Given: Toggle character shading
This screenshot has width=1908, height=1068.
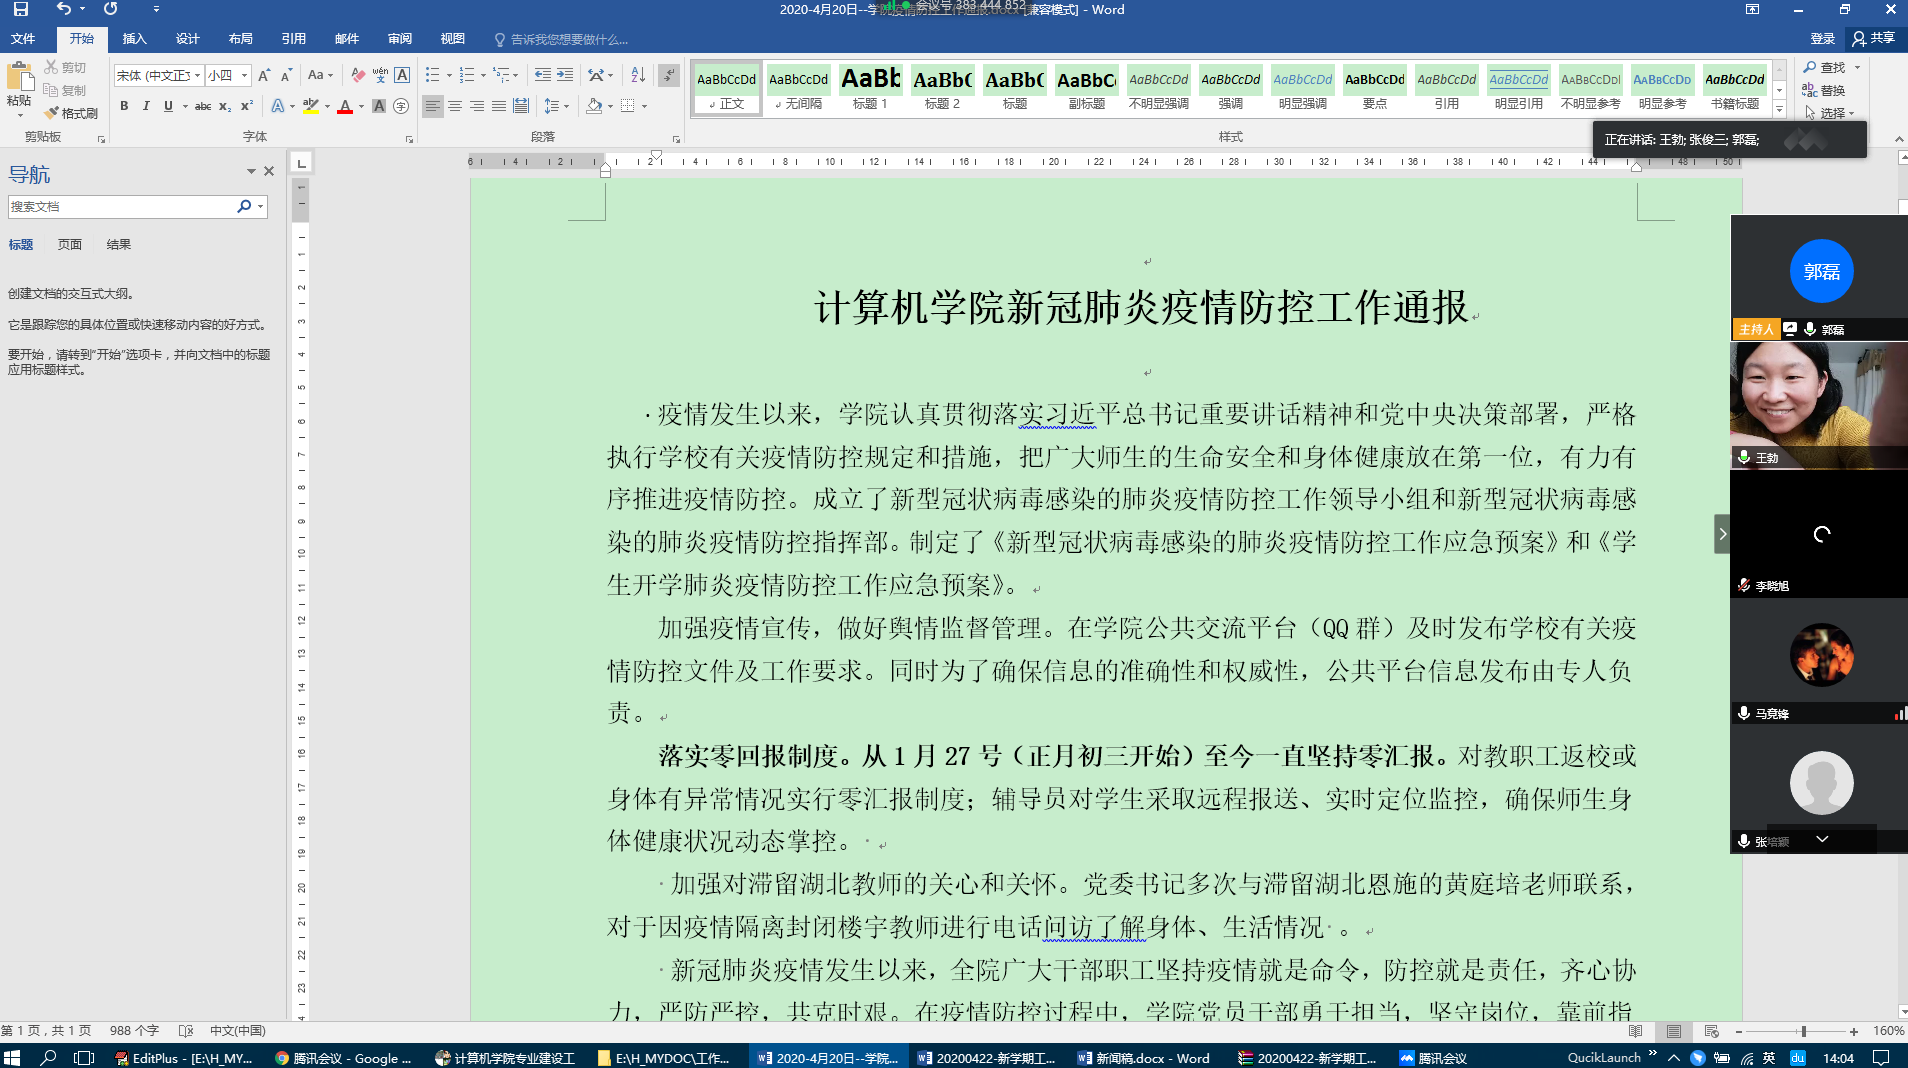Looking at the screenshot, I should (x=379, y=106).
